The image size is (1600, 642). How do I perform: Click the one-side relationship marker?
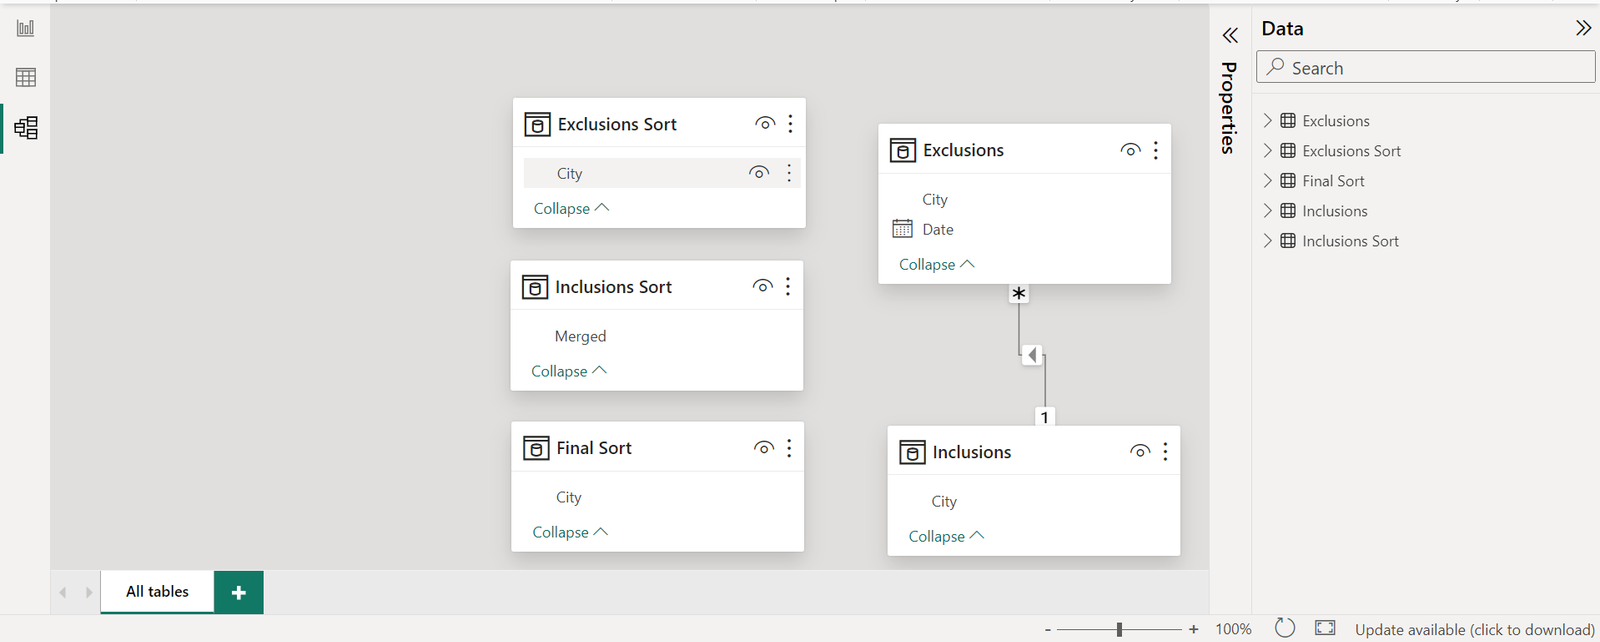1045,417
